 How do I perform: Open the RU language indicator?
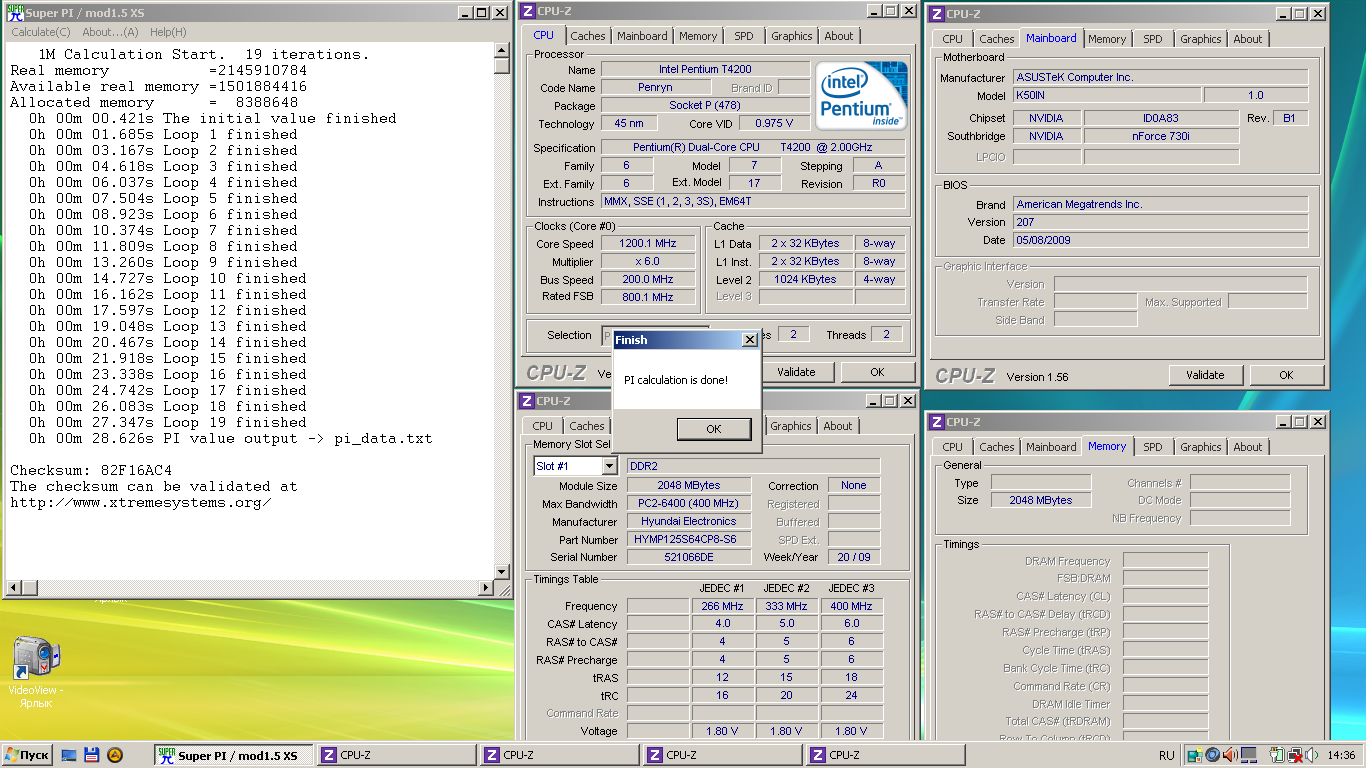coord(1166,755)
